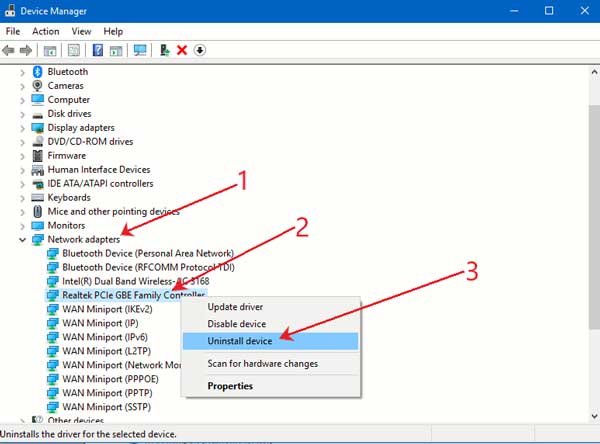
Task: Select Bluetooth Device (Personal Area Network)
Action: [x=148, y=253]
